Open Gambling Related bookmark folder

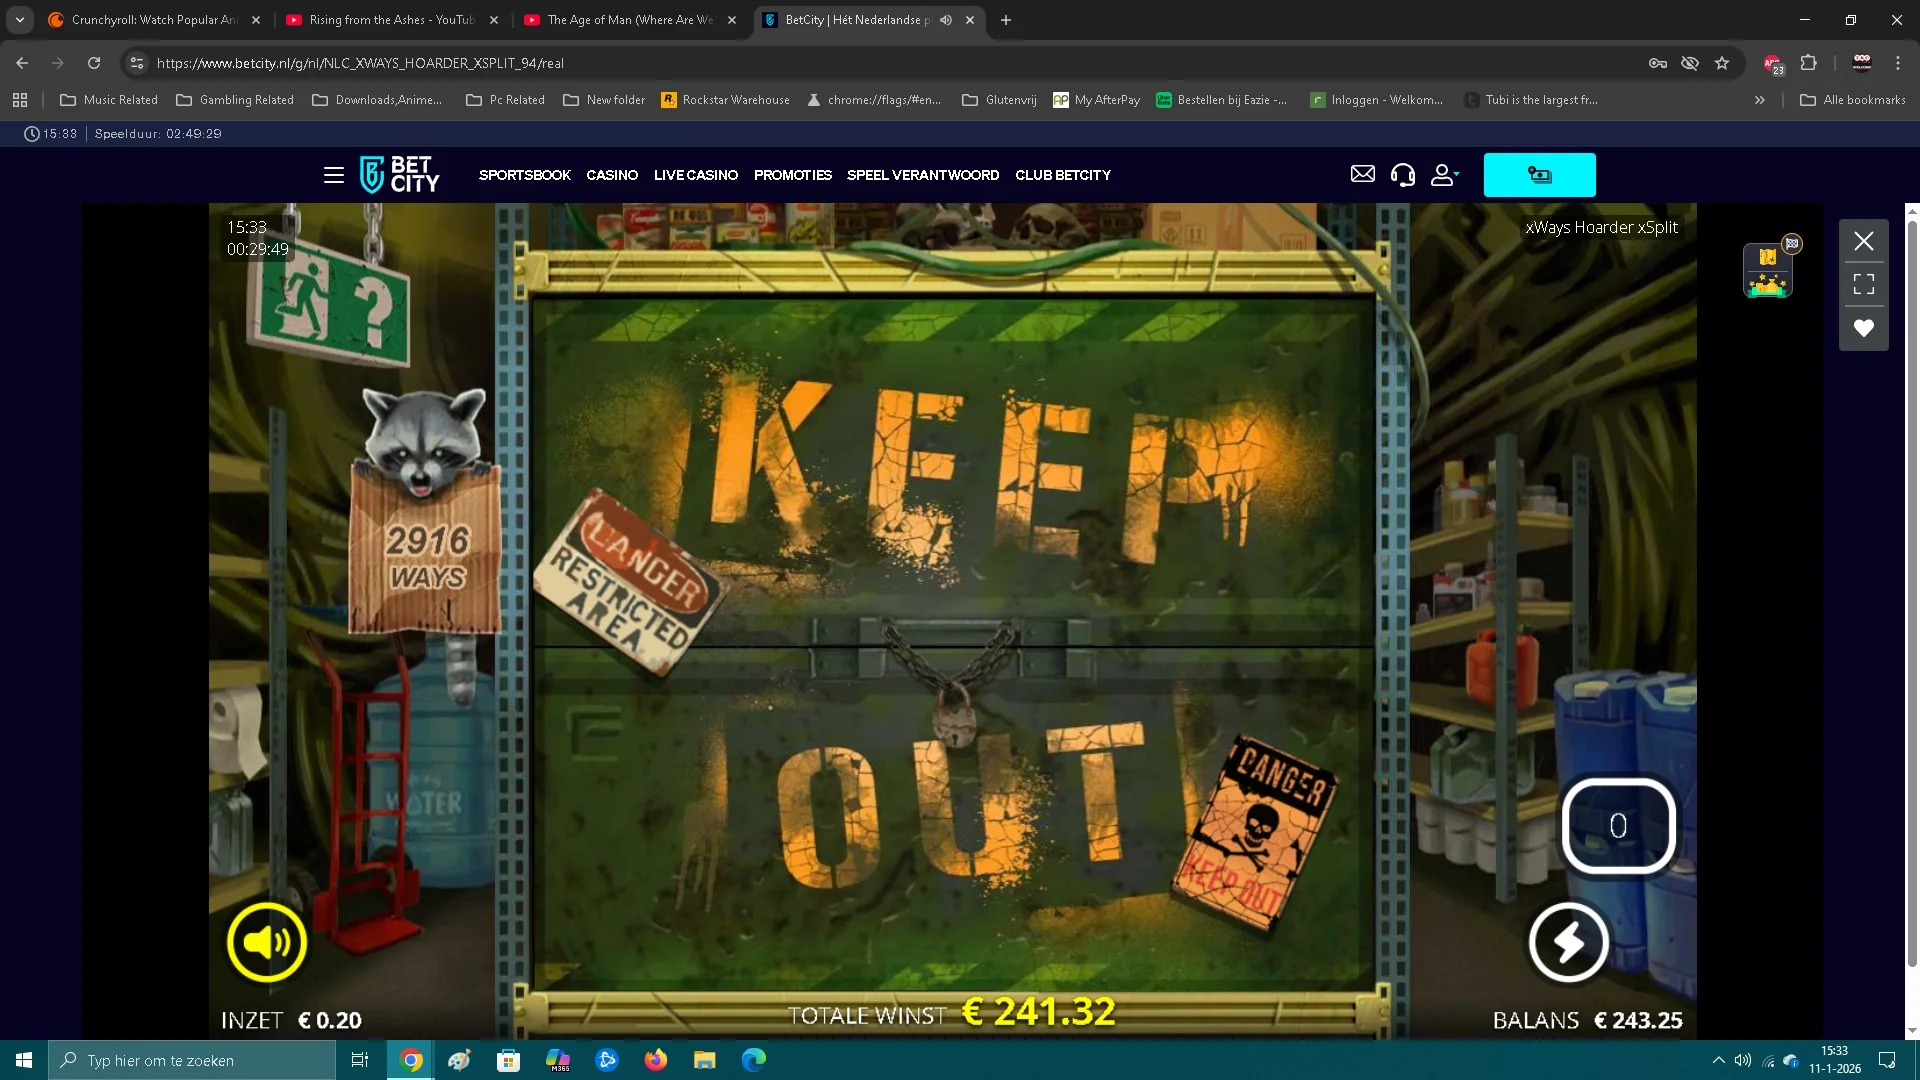(235, 100)
